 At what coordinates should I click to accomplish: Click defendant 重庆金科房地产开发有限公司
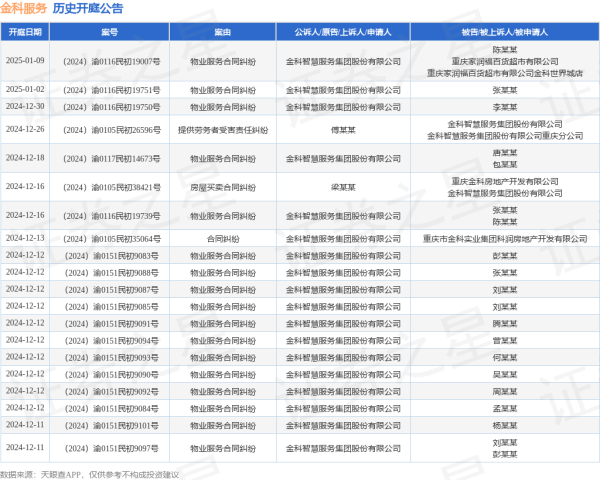point(505,182)
